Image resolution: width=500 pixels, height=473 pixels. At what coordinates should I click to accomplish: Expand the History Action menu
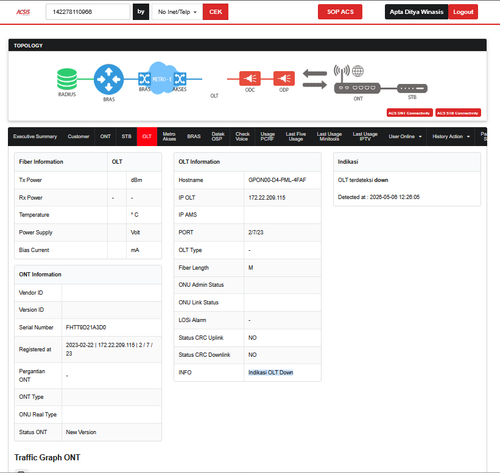(x=451, y=137)
